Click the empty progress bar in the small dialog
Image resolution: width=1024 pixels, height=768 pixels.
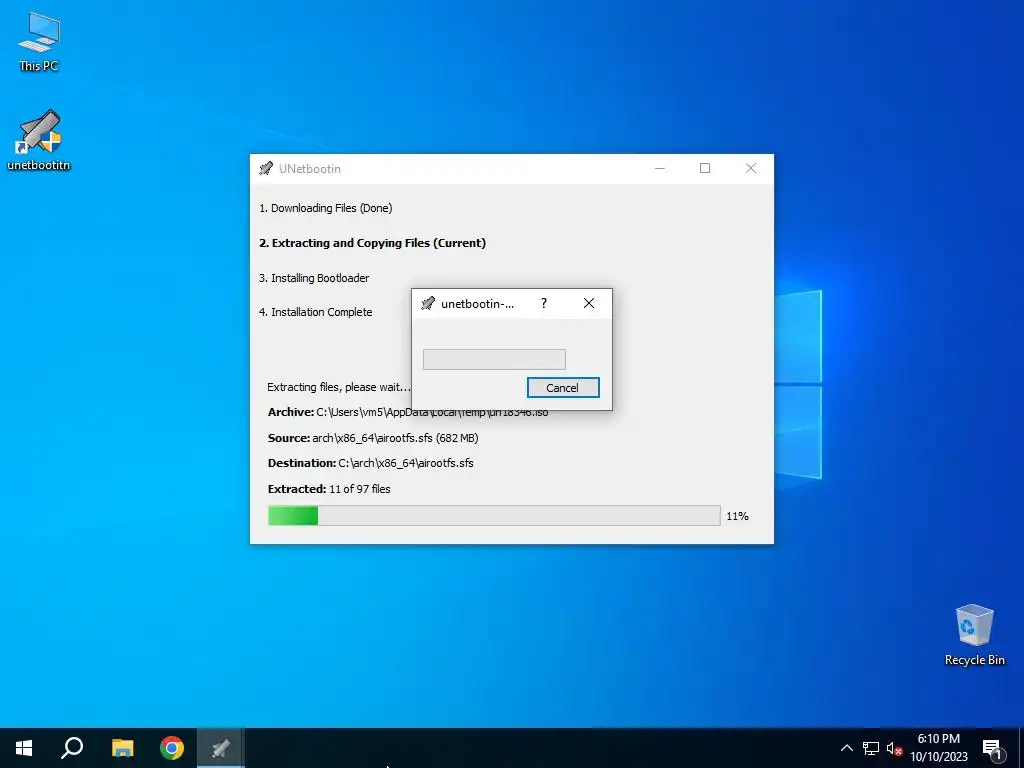(494, 359)
